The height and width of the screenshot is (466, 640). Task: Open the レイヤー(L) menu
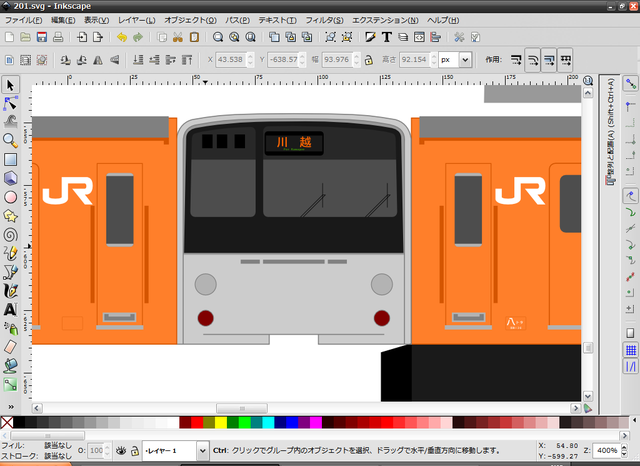(137, 20)
